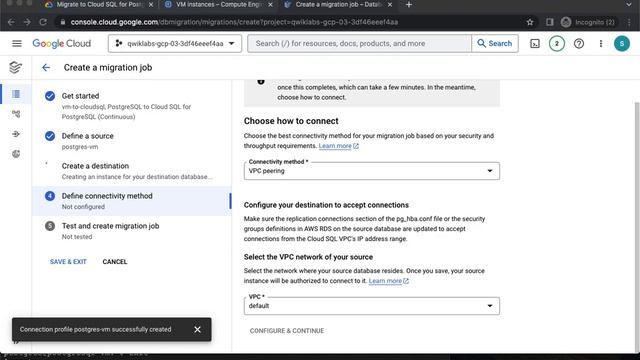Select the Get started step
The width and height of the screenshot is (640, 360).
(131, 106)
